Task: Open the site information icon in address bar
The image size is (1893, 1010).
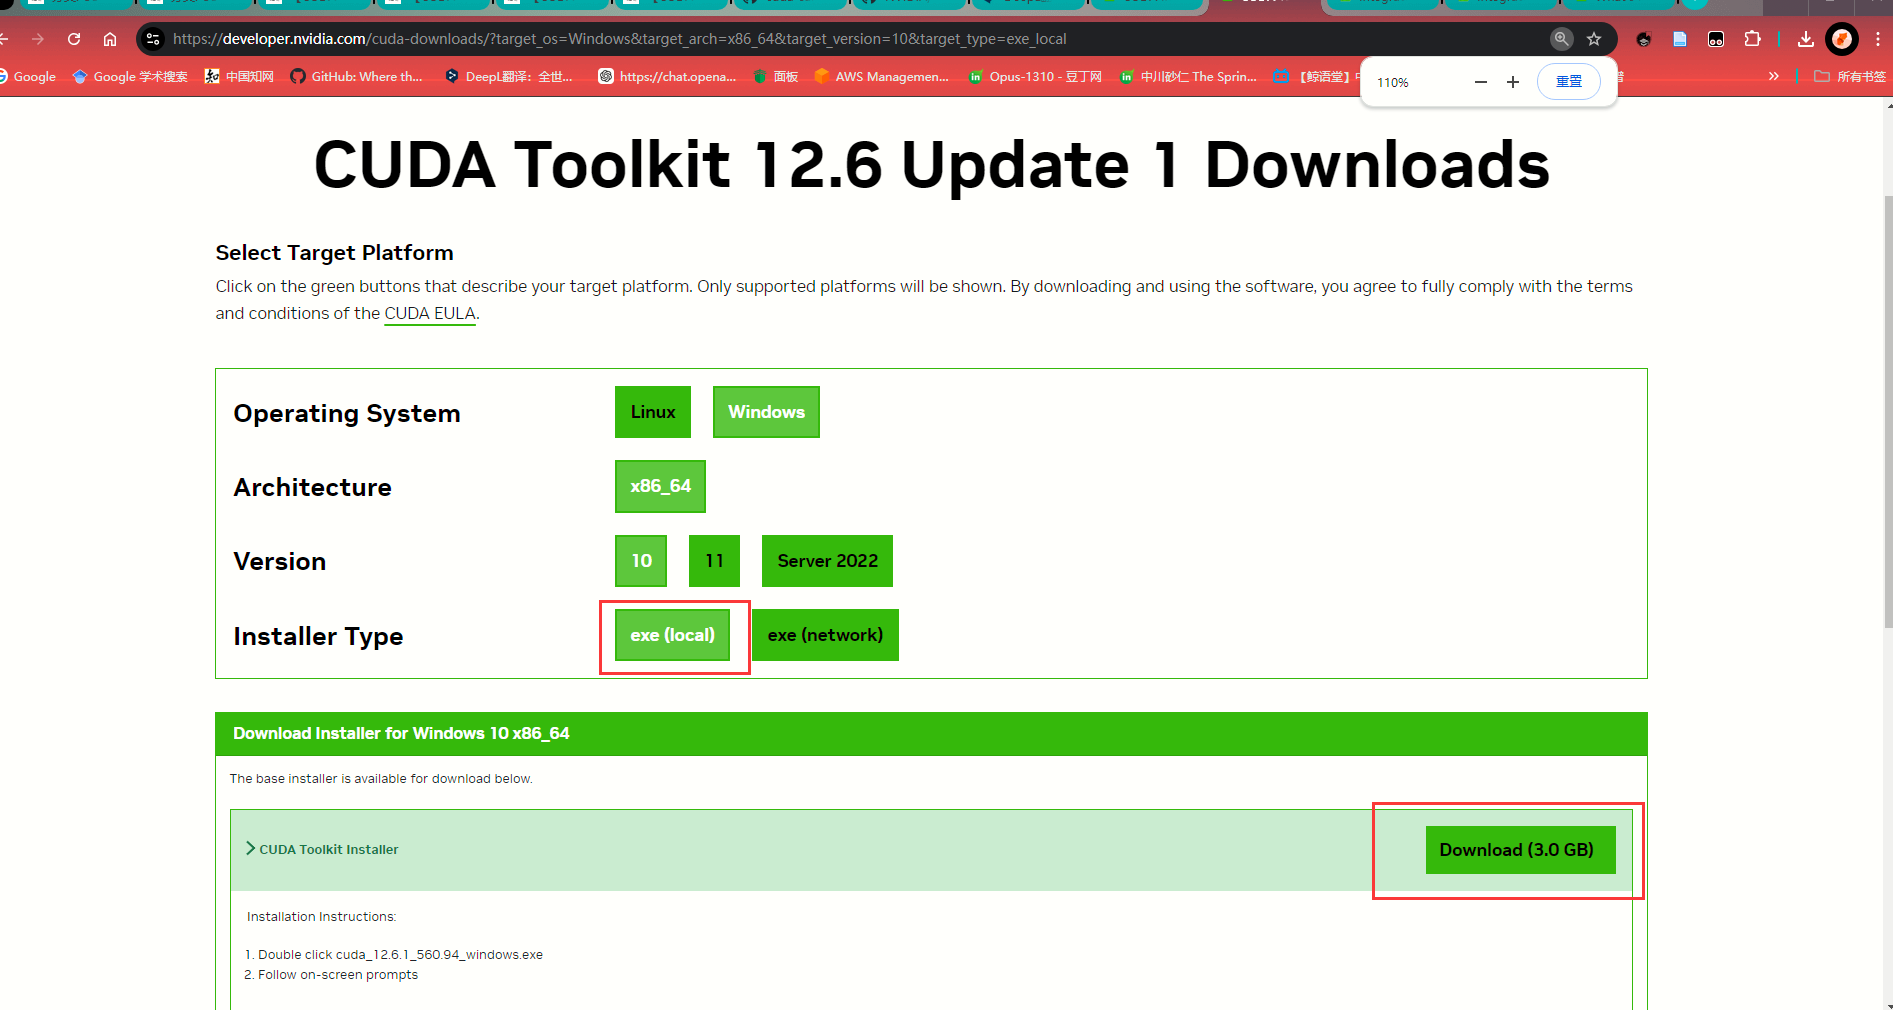Action: 152,39
